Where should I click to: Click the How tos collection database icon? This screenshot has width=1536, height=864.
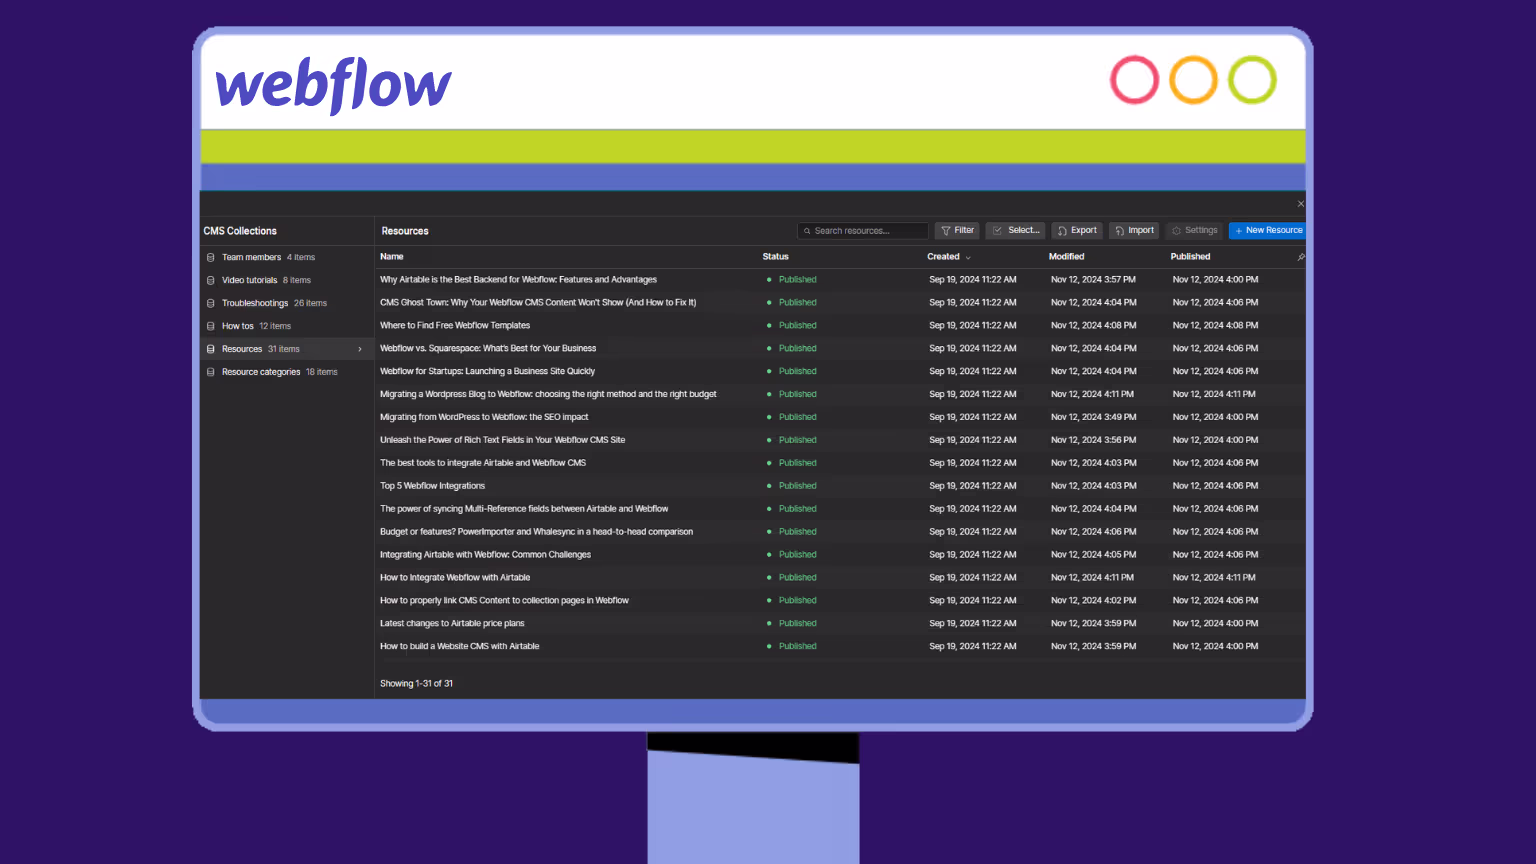(x=210, y=326)
